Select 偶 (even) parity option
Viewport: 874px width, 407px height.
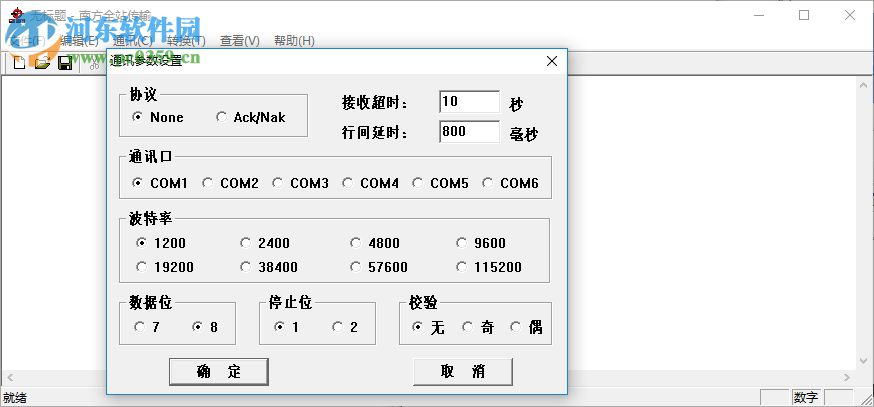[526, 327]
